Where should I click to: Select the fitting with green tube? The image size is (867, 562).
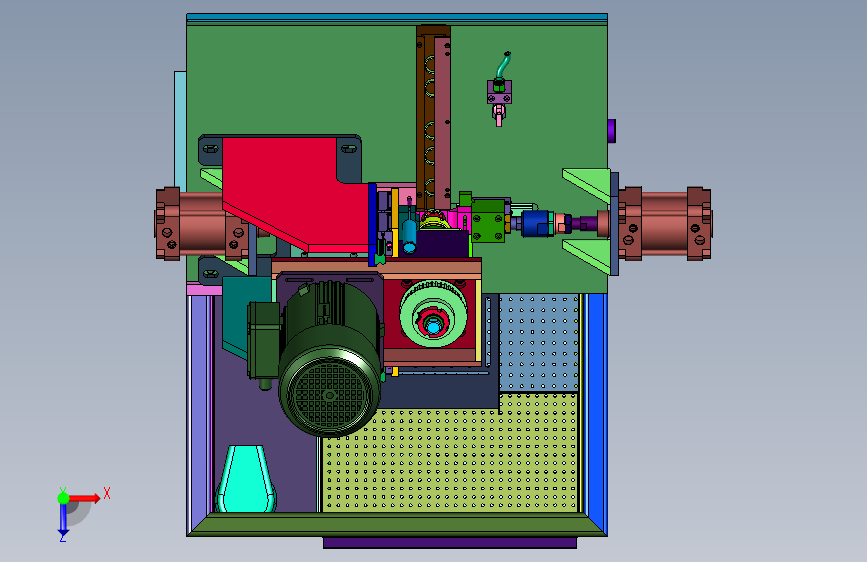500,89
